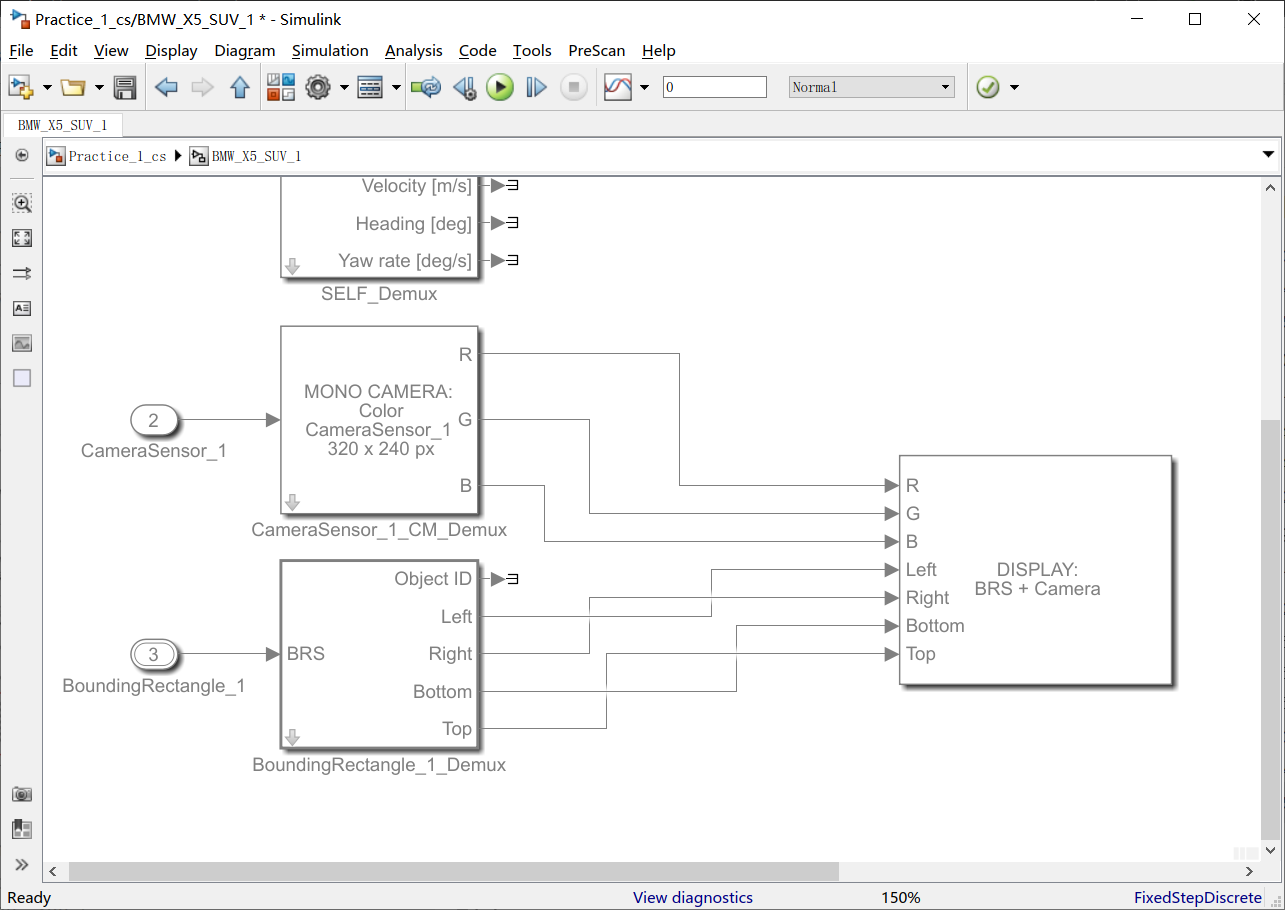Open the Library Browser icon

pyautogui.click(x=281, y=88)
